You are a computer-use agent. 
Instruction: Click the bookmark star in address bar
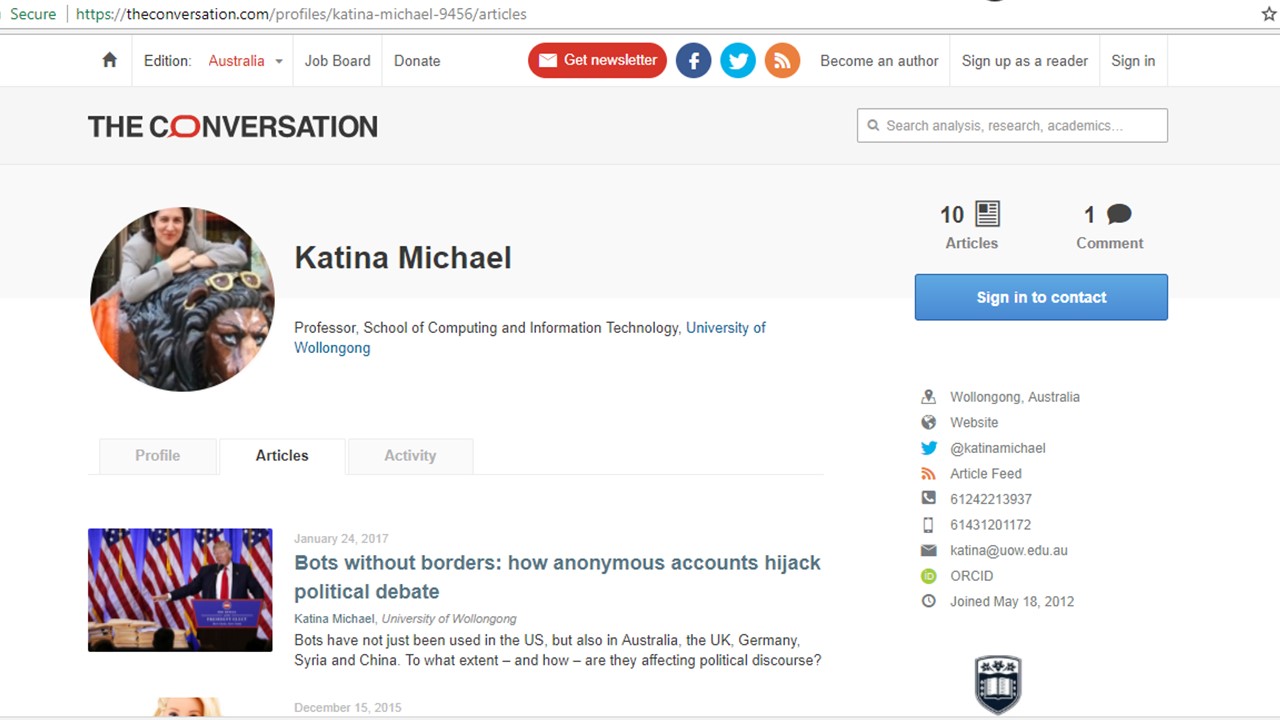coord(1269,14)
